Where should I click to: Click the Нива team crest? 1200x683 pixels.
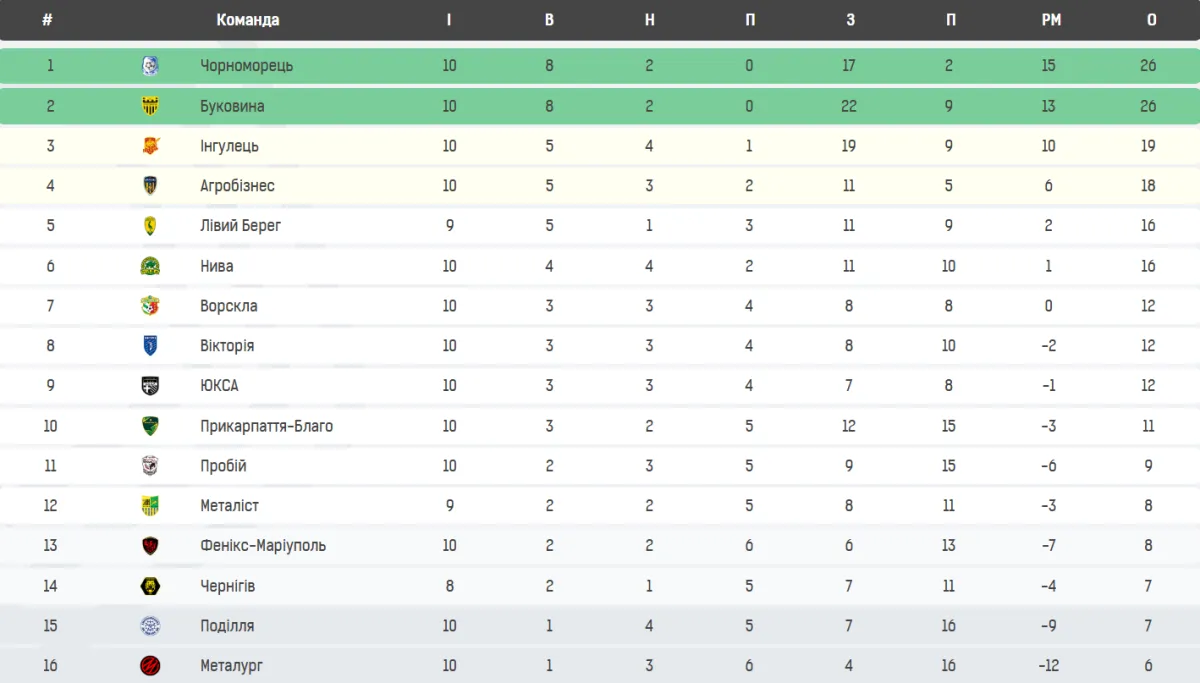click(150, 266)
